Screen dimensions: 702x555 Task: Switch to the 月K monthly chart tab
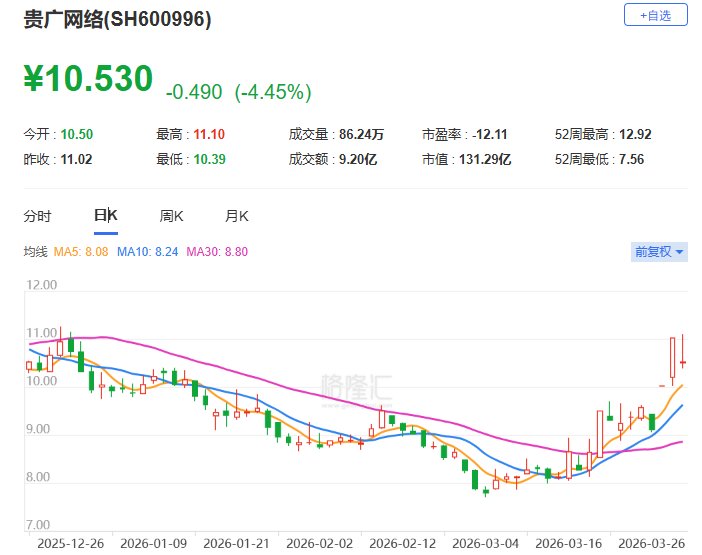237,216
